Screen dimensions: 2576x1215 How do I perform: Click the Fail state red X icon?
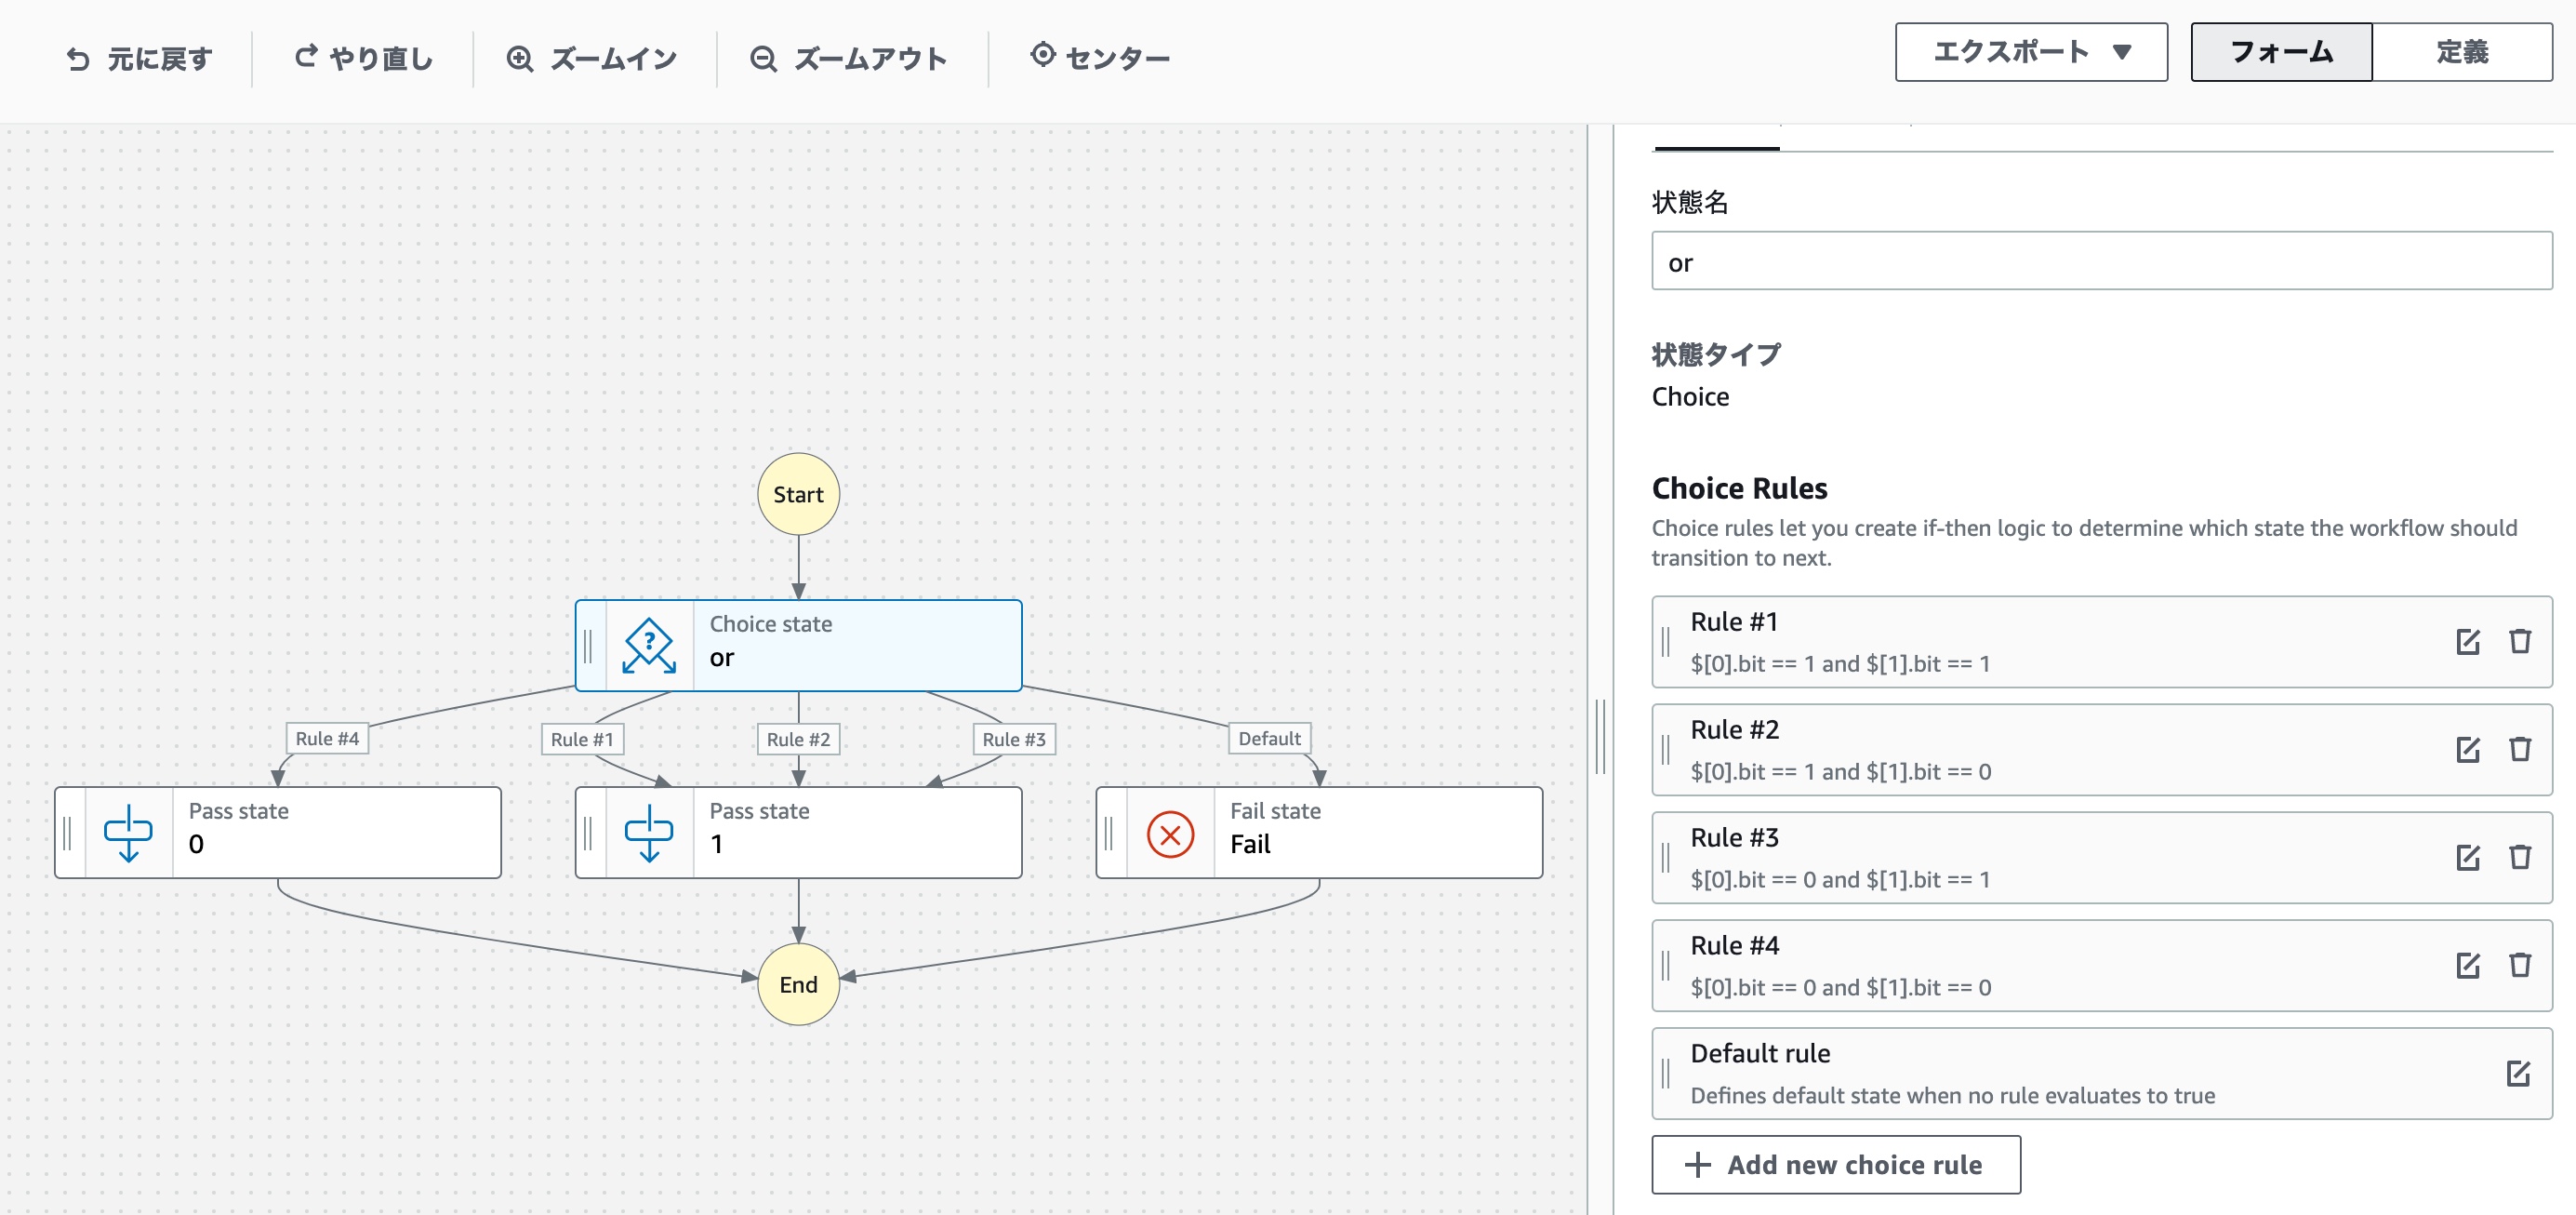(x=1169, y=833)
